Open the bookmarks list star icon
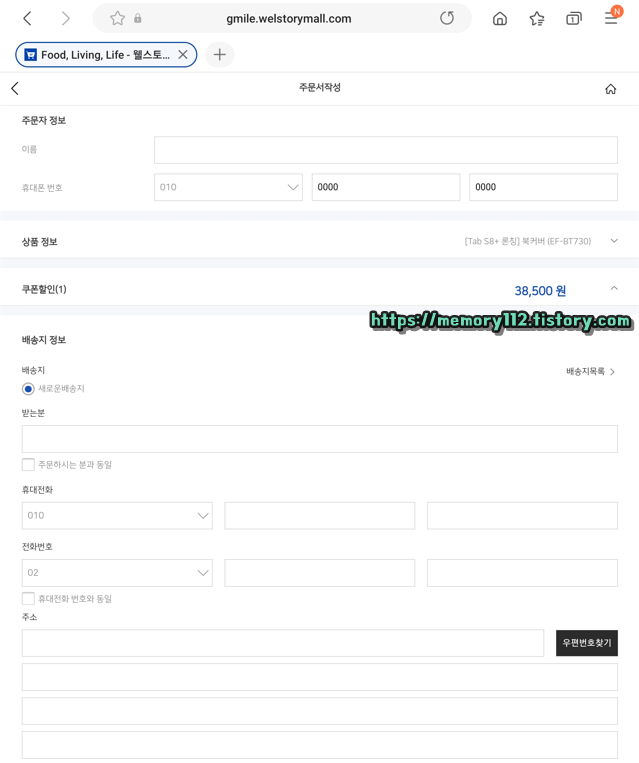Viewport: 639px width, 763px height. pos(537,18)
